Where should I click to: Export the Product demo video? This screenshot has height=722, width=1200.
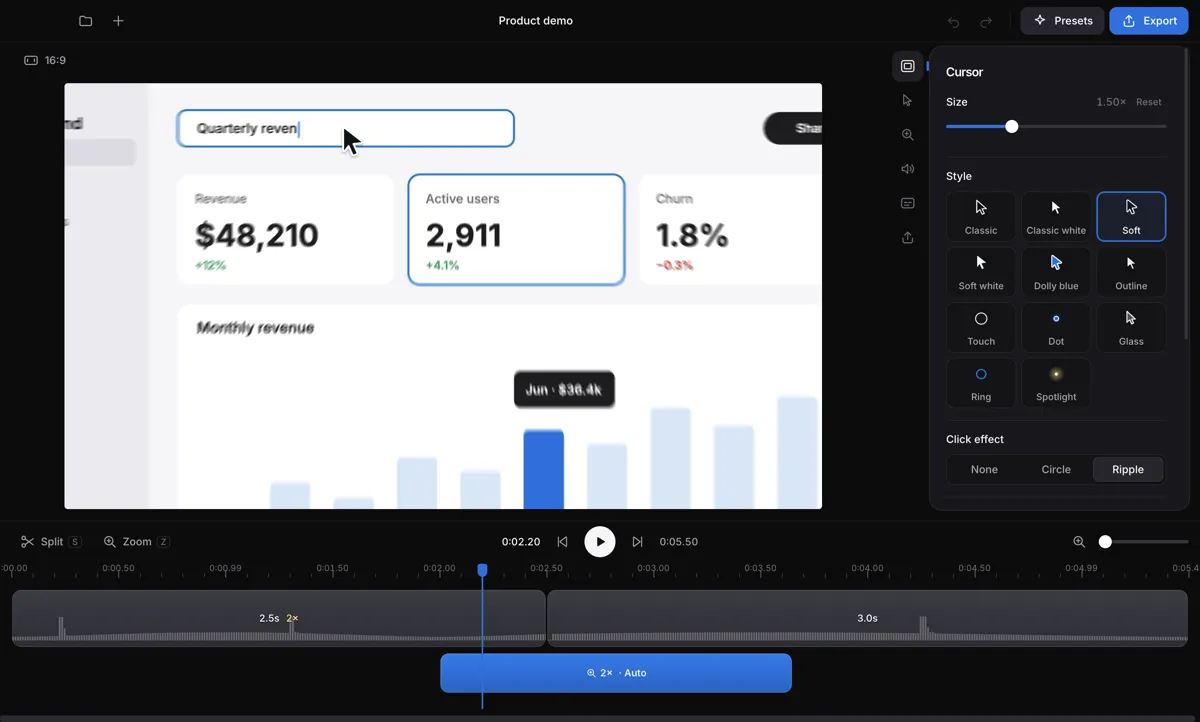(x=1149, y=21)
